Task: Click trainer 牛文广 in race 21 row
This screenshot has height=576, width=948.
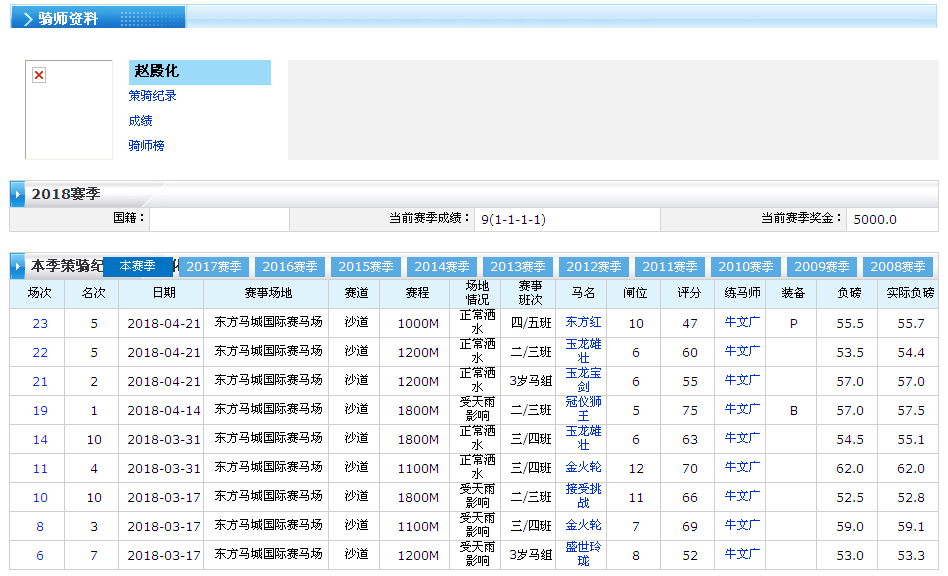Action: click(742, 381)
